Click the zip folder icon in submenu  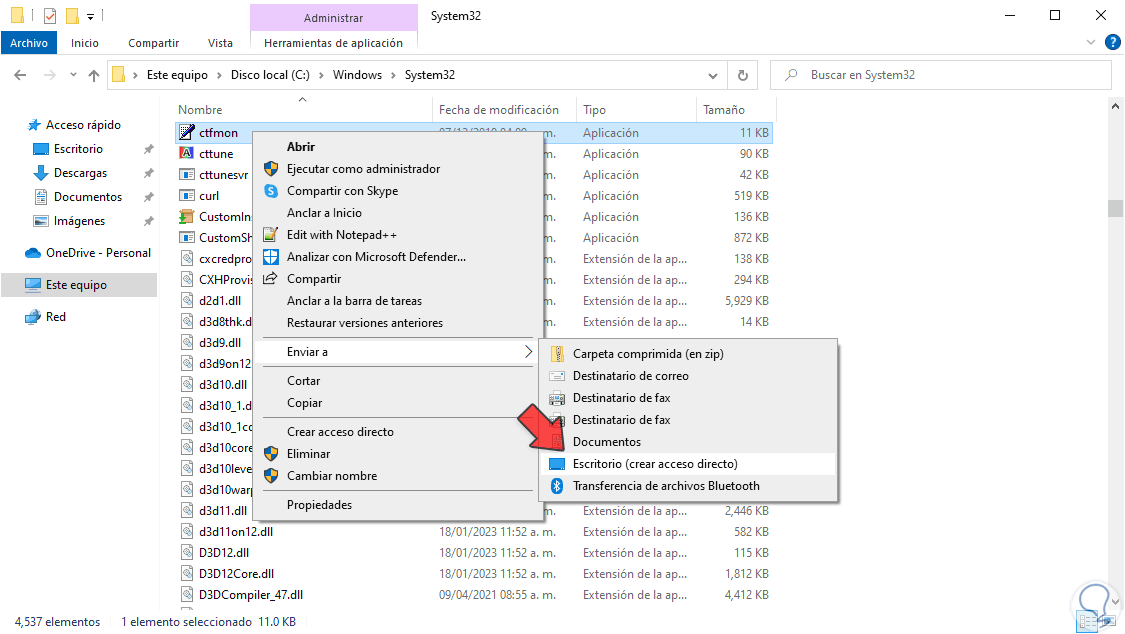click(557, 354)
